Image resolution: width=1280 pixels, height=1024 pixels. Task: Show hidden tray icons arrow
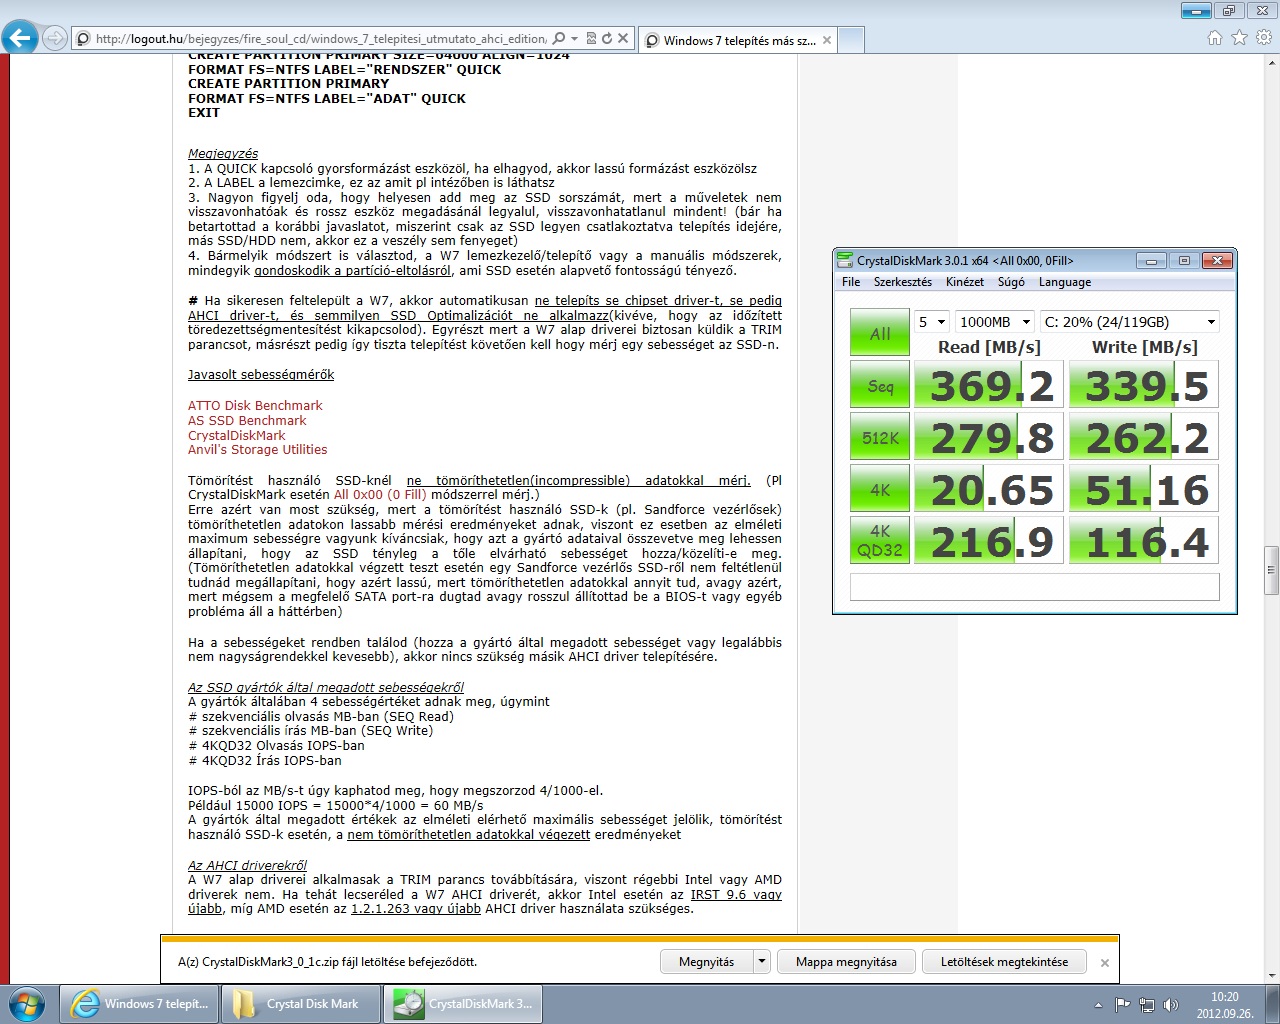click(x=1099, y=1005)
